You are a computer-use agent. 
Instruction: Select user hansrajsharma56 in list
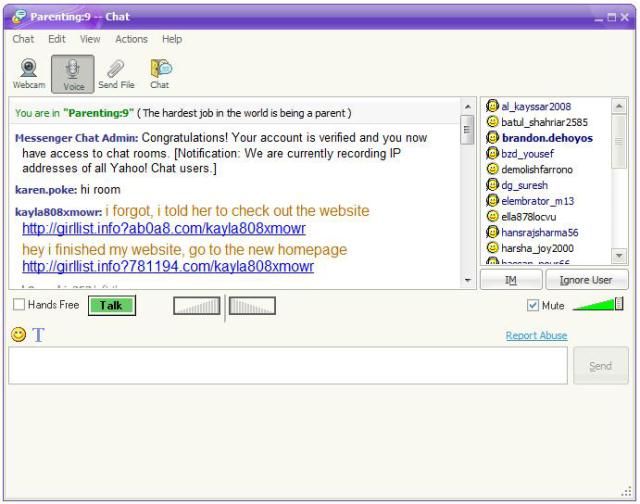(540, 233)
